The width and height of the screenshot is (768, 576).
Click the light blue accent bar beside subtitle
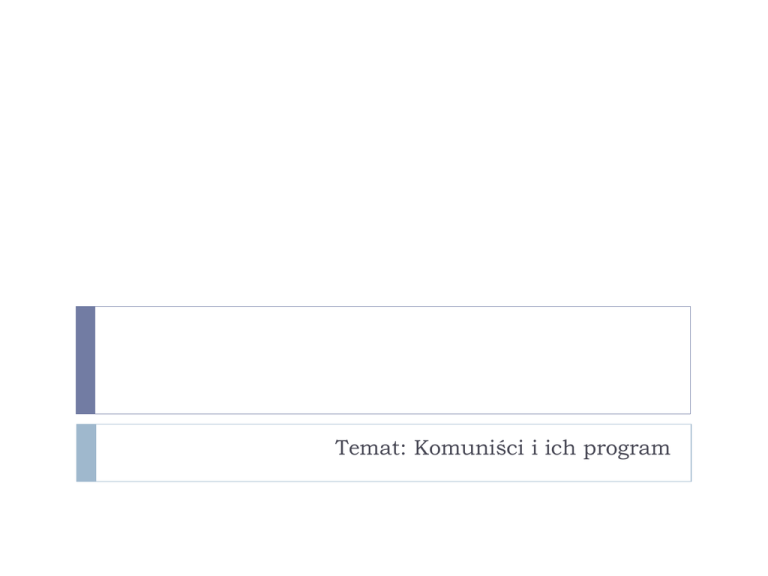pos(86,452)
